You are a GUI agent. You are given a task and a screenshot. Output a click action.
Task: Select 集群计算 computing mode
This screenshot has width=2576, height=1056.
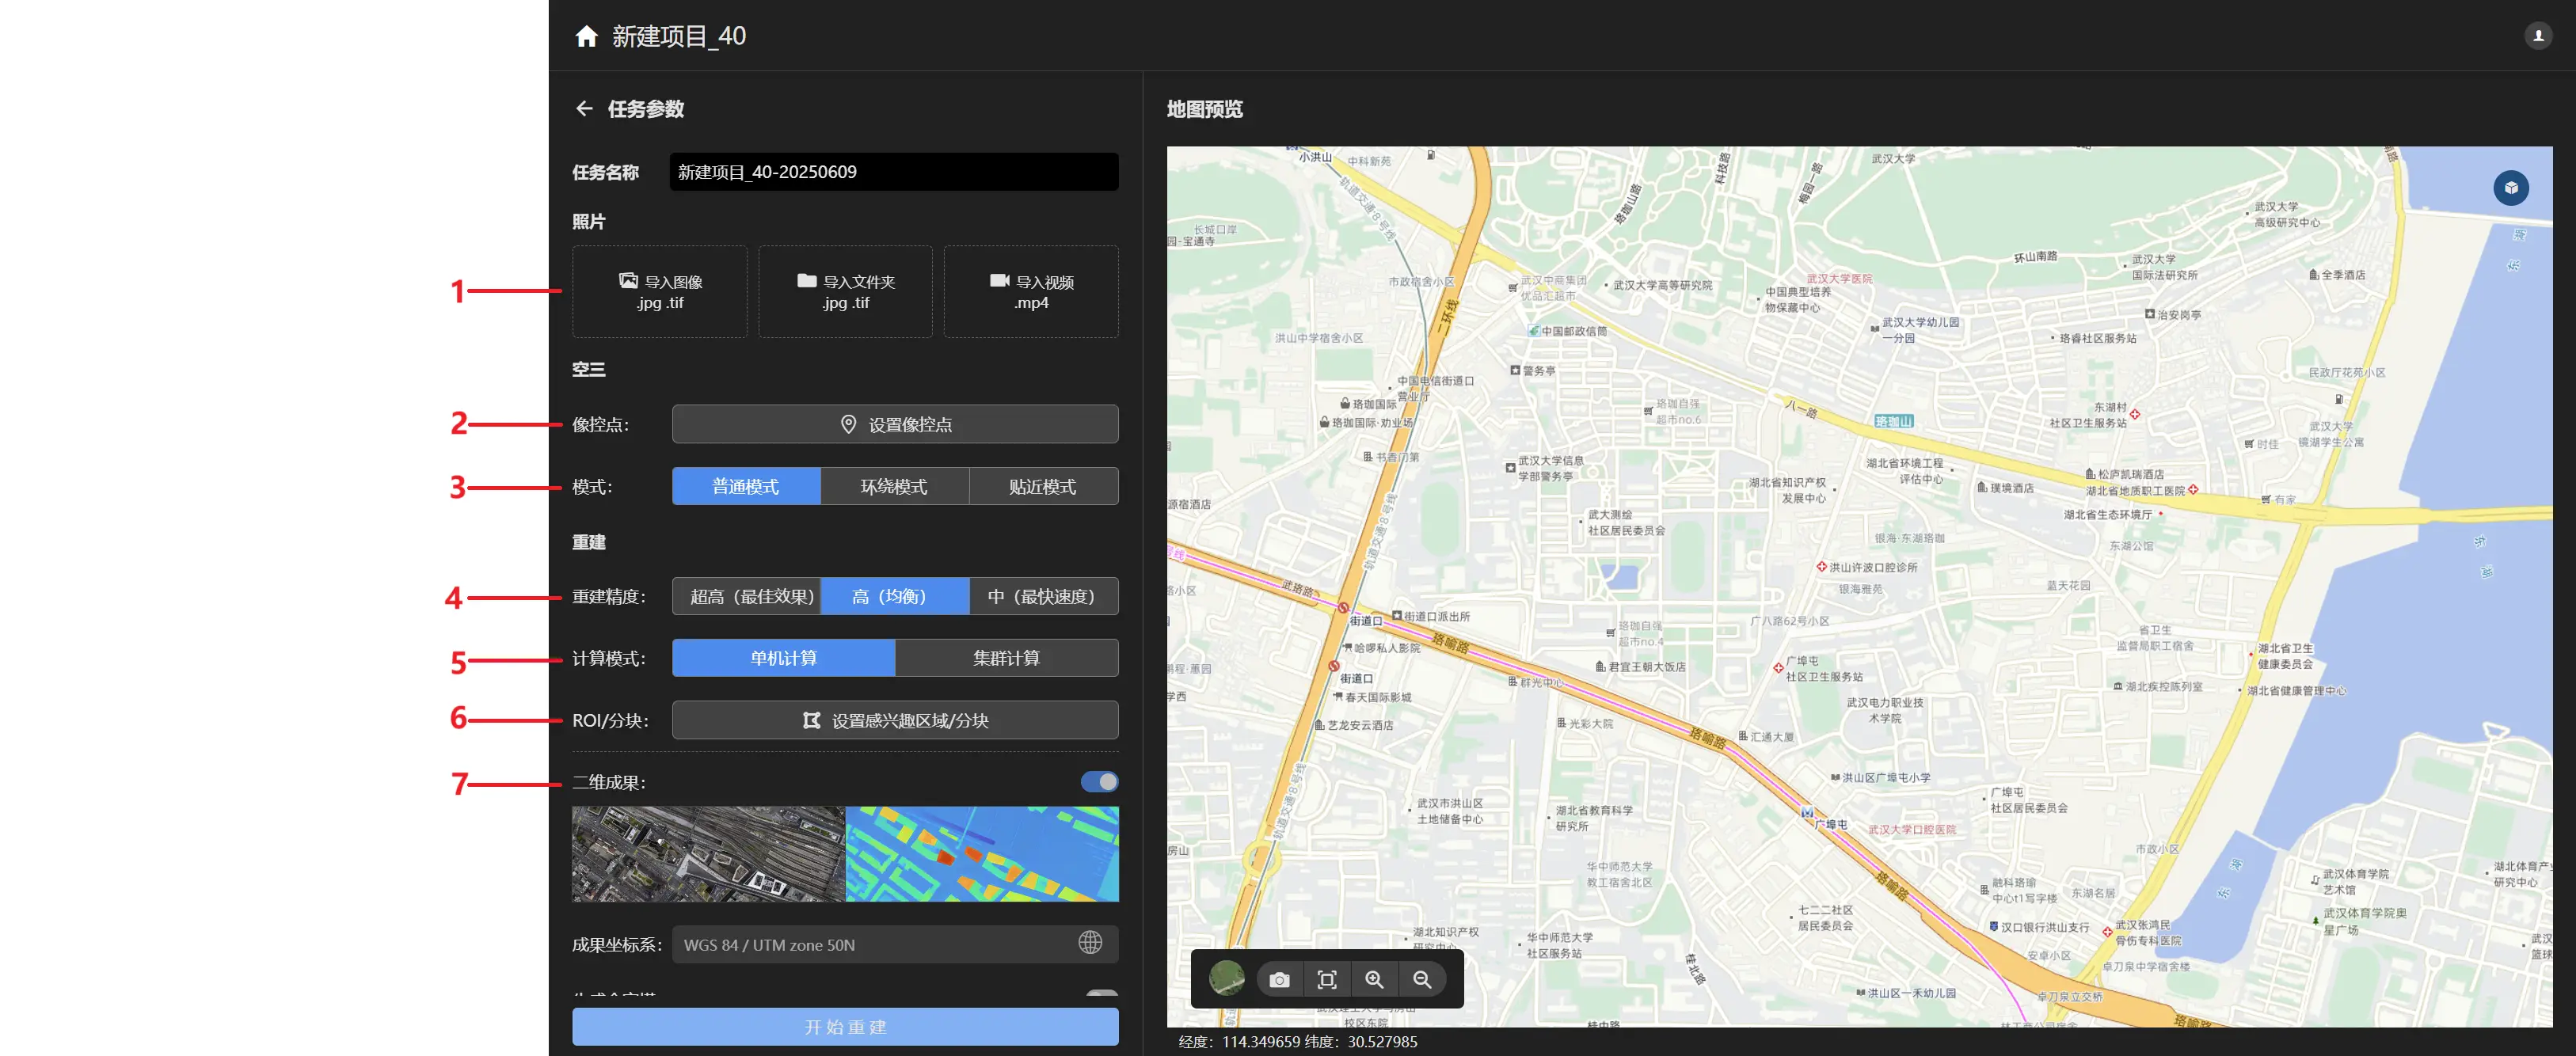pos(1006,658)
